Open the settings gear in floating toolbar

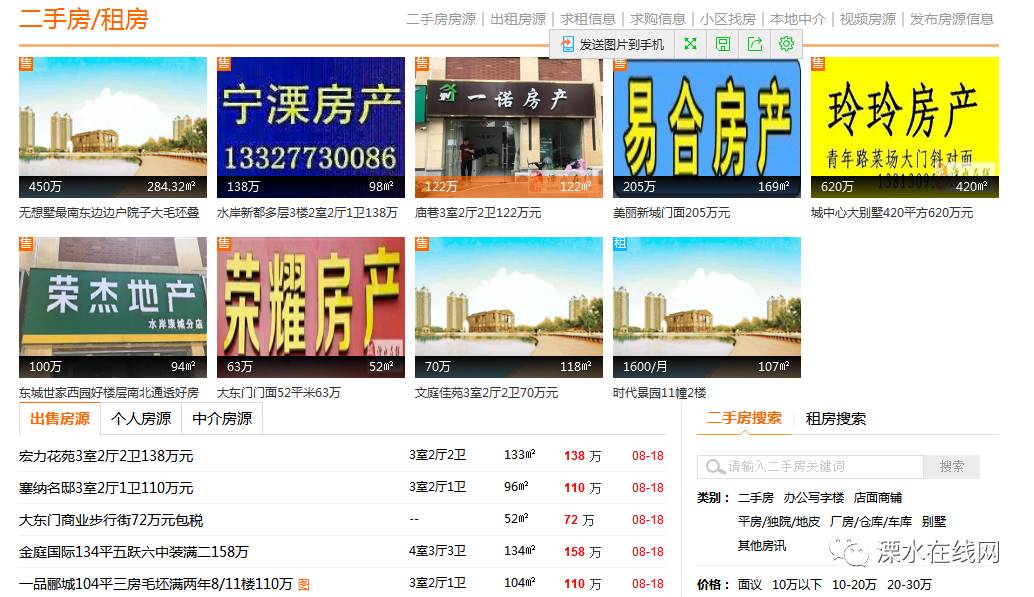[786, 44]
